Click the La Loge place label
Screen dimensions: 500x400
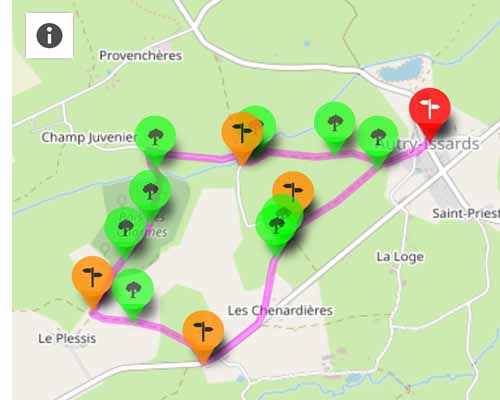(x=400, y=257)
